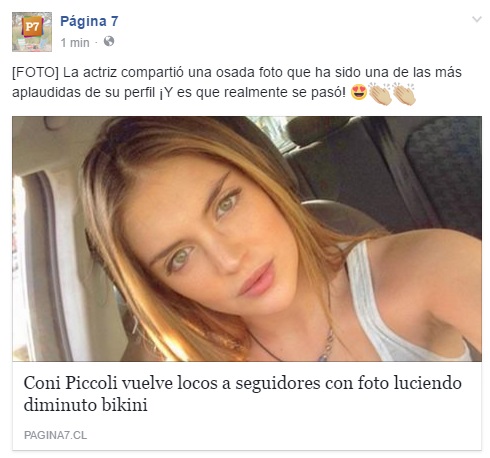
Task: Open the Coni Piccoli article headline
Action: coord(243,394)
